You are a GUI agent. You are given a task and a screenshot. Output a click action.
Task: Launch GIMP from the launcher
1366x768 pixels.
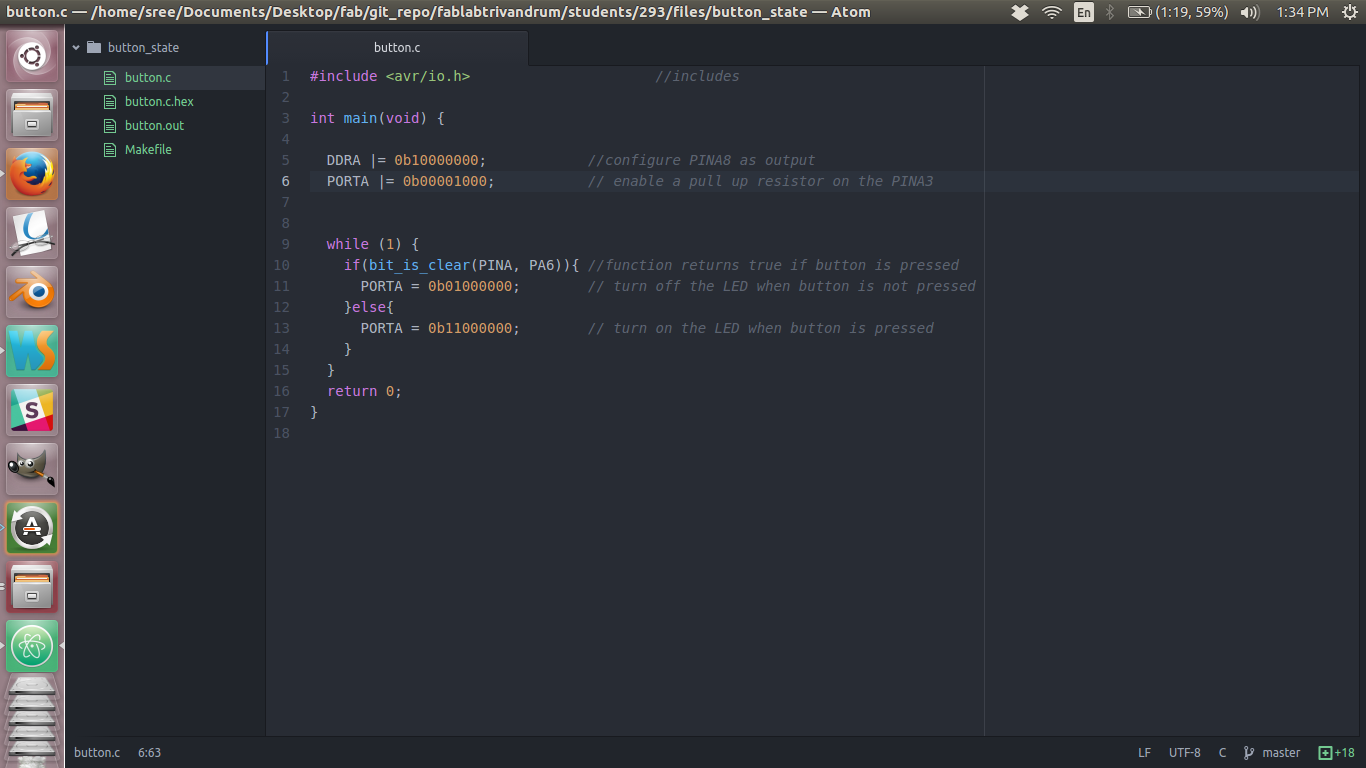(33, 468)
